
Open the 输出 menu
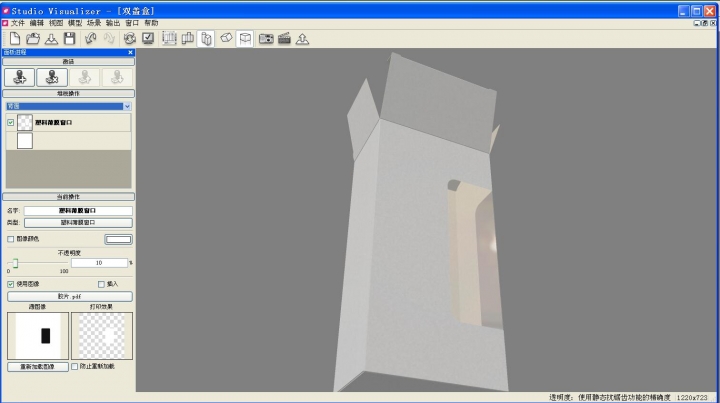pos(112,22)
